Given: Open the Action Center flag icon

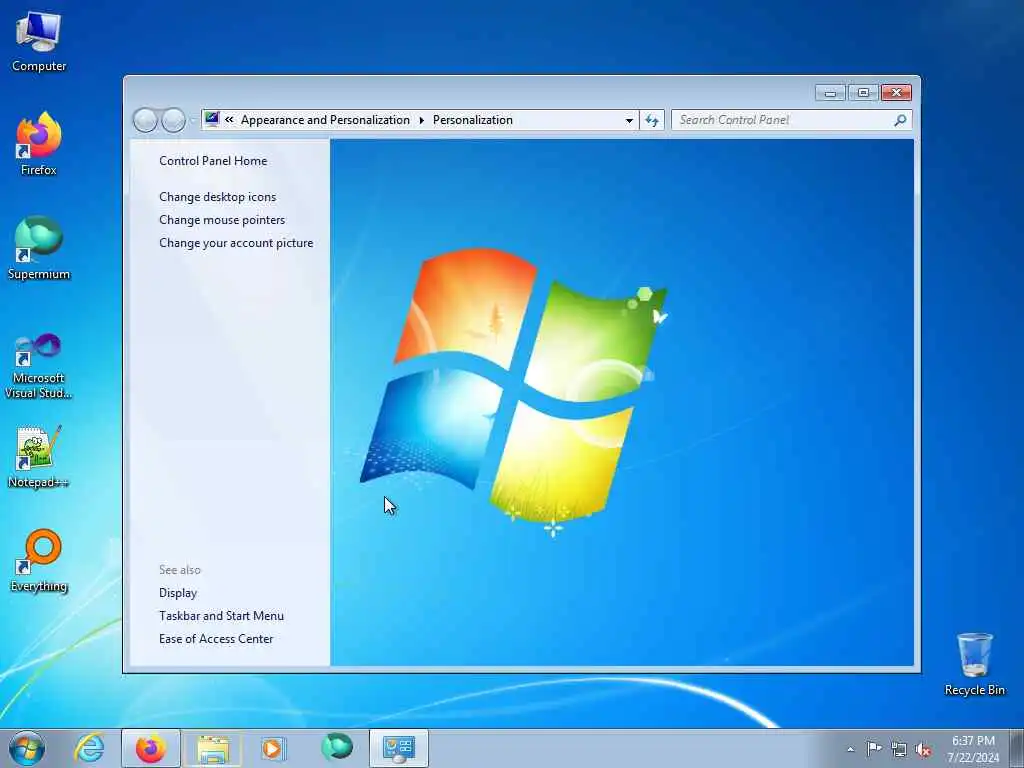Looking at the screenshot, I should [x=874, y=749].
